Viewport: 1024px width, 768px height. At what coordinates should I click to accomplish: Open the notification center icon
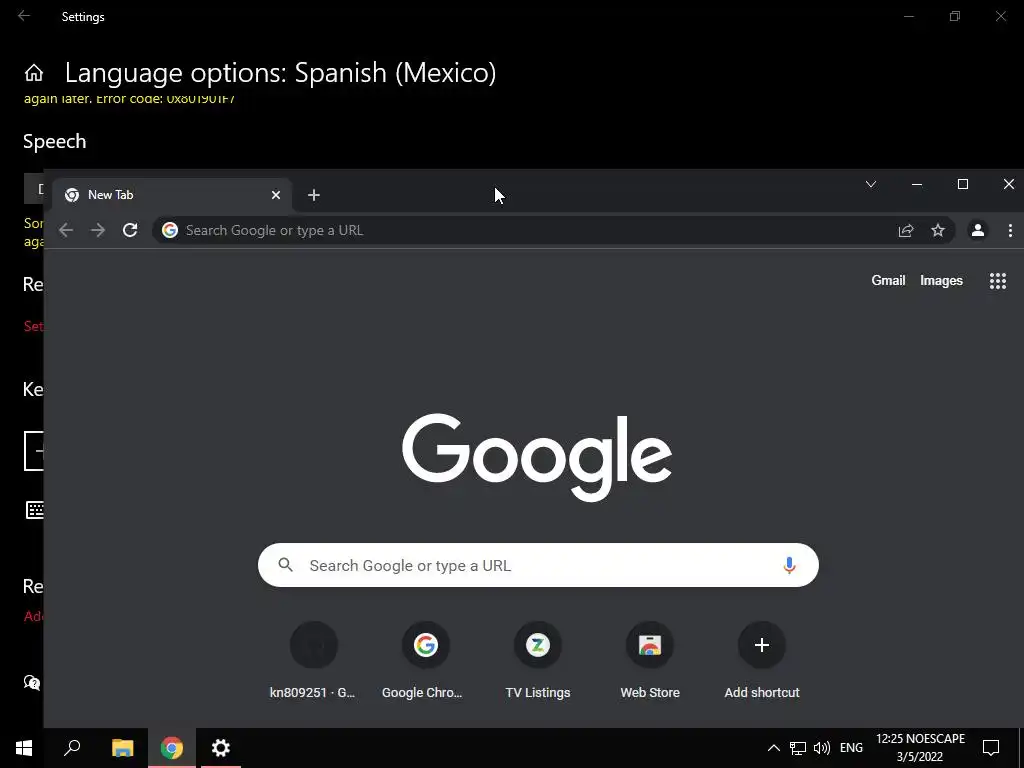coord(991,748)
